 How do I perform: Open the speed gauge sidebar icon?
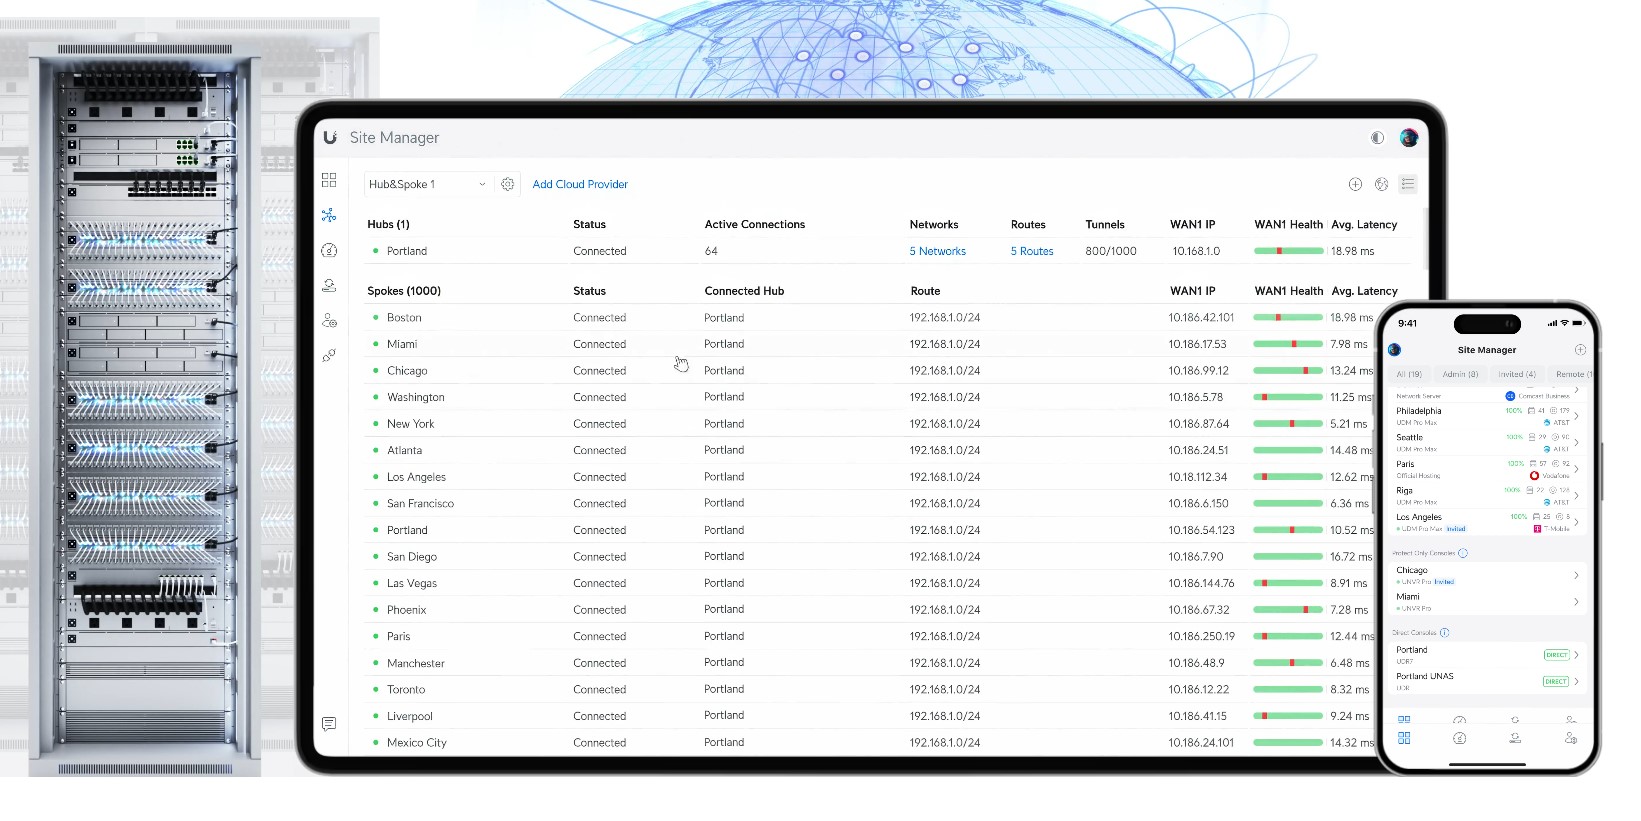click(329, 251)
